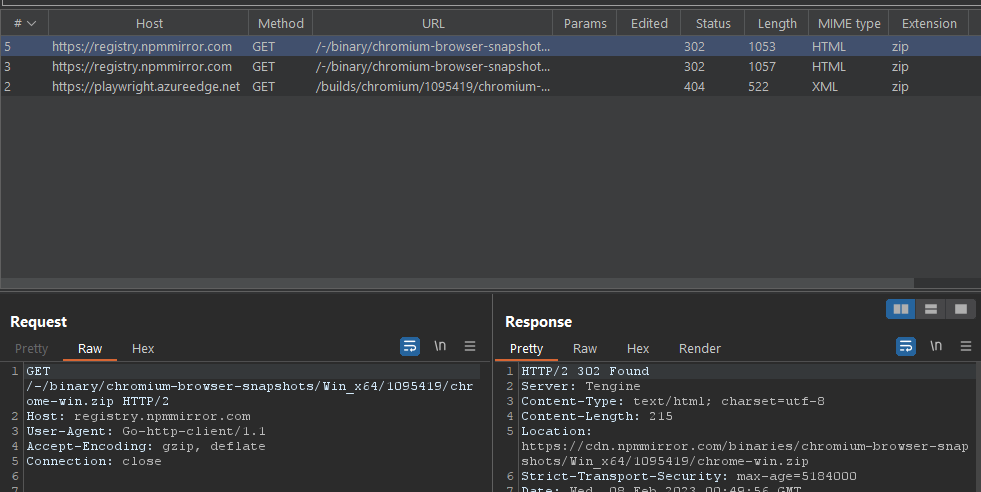Toggle line wrap icon in Request panel
981x492 pixels.
pos(410,346)
